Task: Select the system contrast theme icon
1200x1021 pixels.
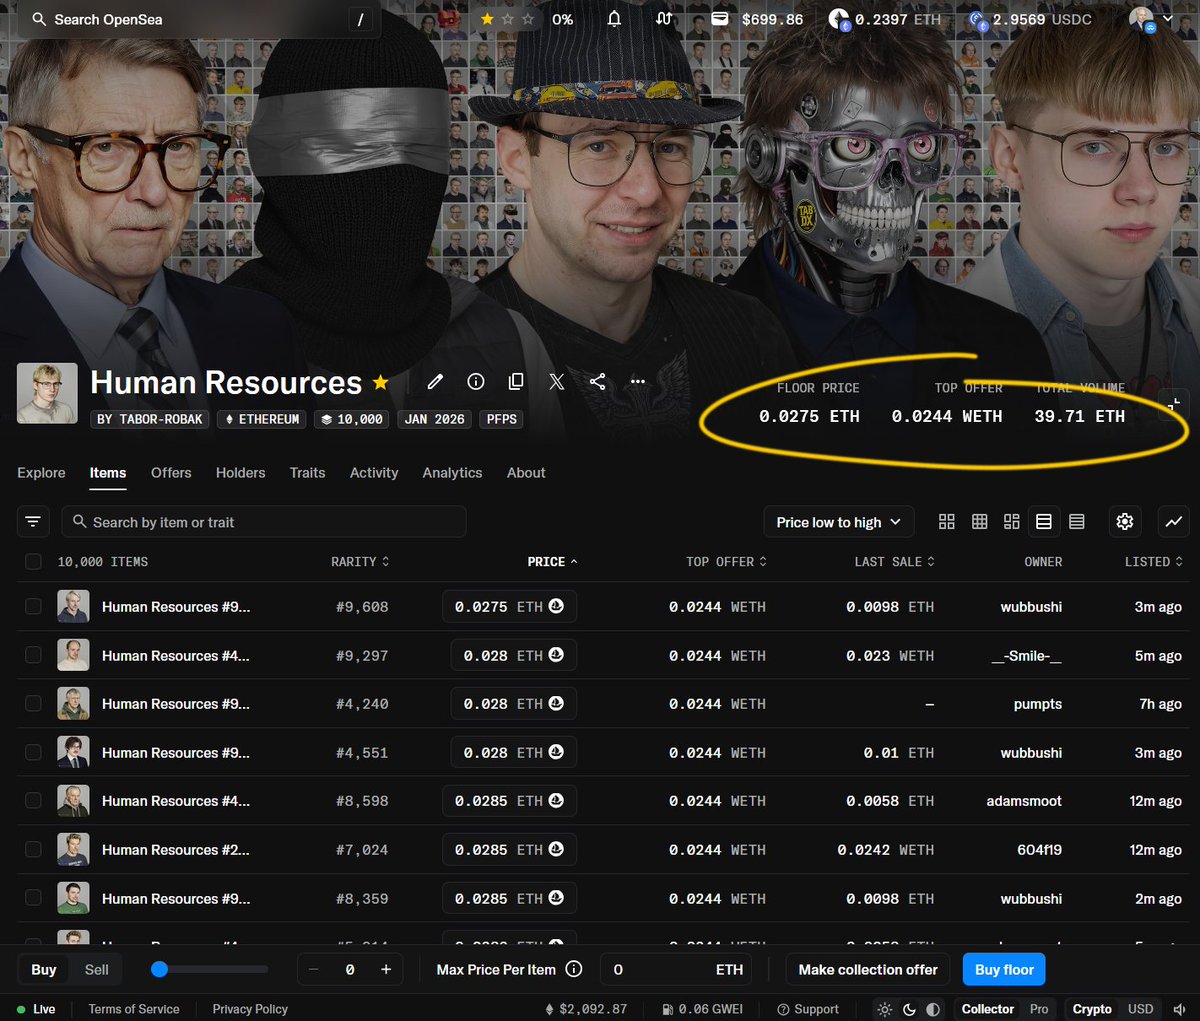Action: click(933, 1009)
